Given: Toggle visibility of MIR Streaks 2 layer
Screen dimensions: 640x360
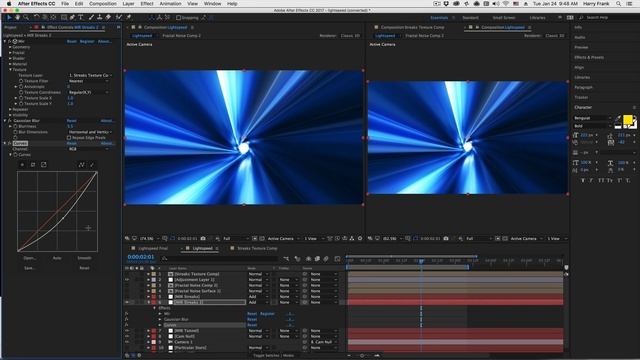Looking at the screenshot, I should tap(127, 302).
